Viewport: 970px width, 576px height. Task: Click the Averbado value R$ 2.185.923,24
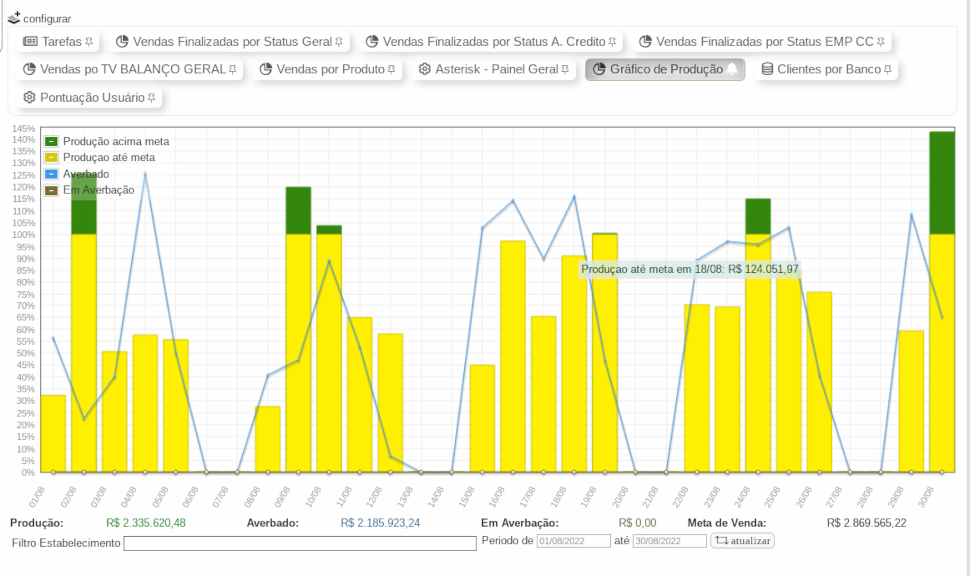[380, 523]
